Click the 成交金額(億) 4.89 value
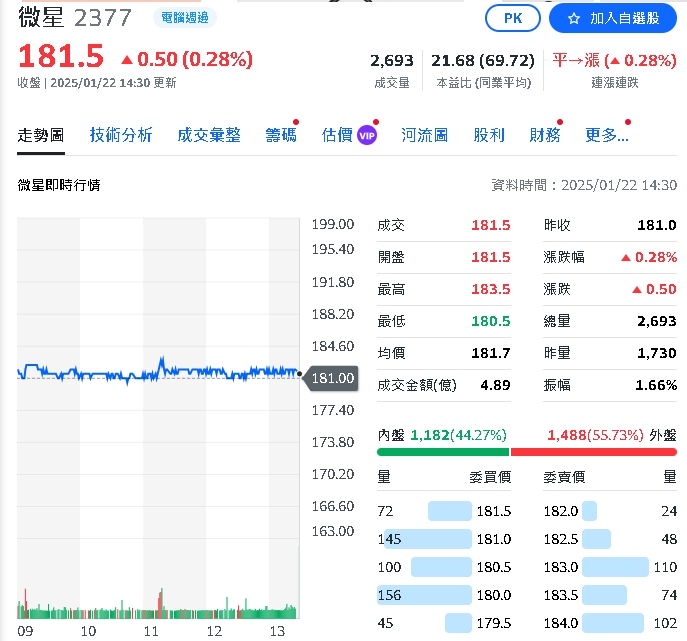 pos(495,385)
